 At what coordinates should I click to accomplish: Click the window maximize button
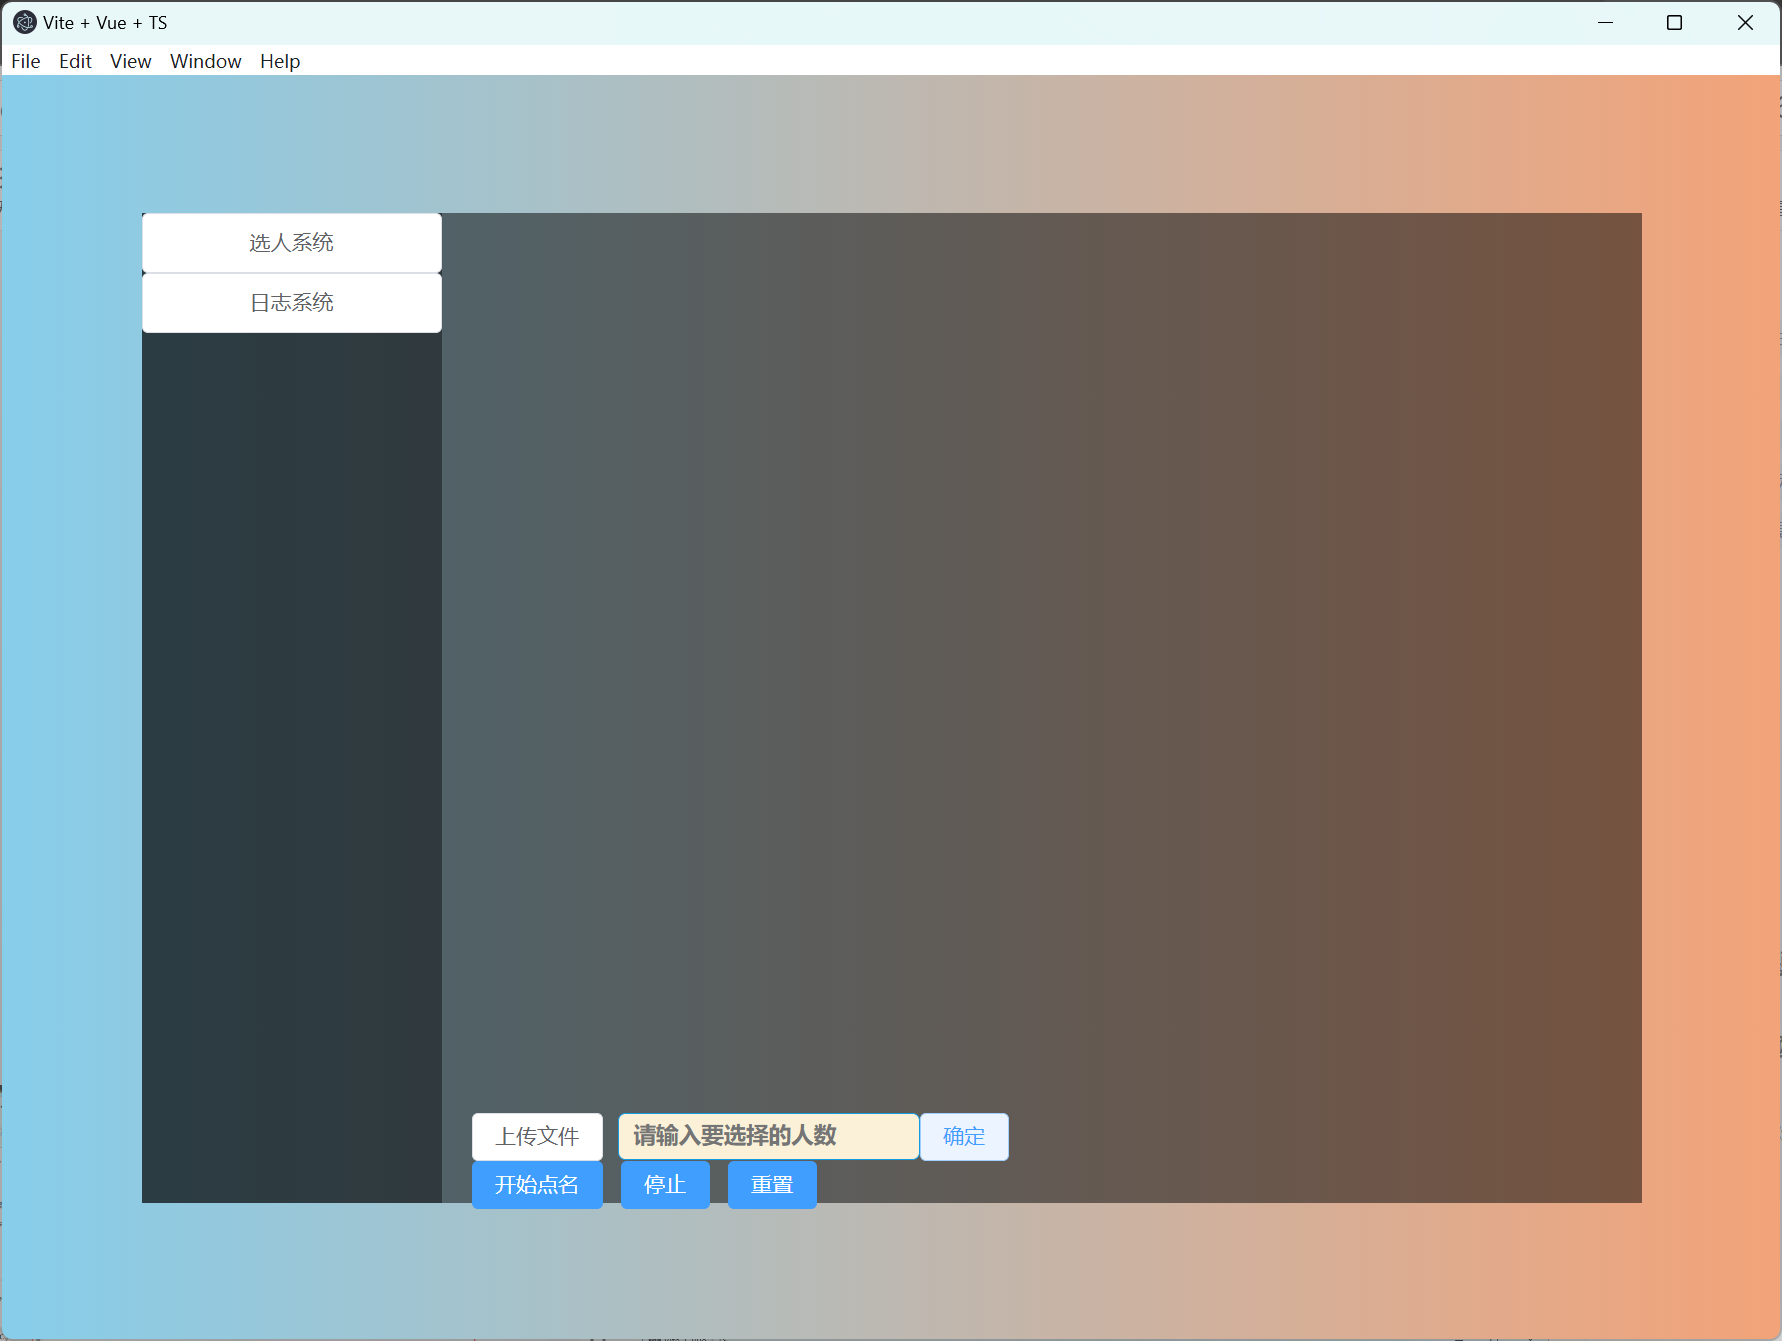tap(1675, 22)
